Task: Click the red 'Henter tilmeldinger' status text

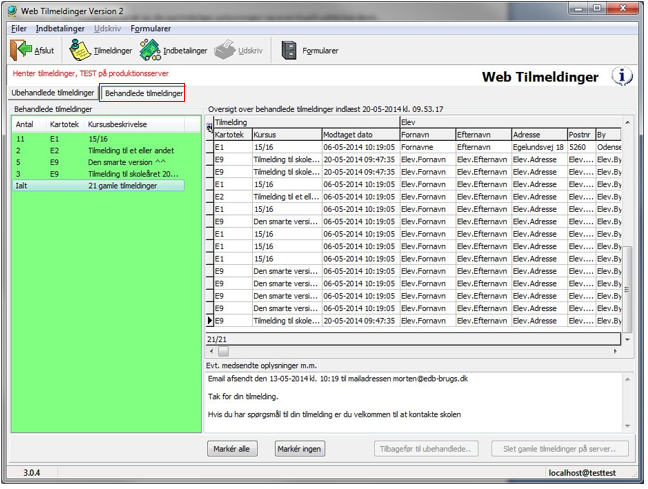Action: pyautogui.click(x=91, y=74)
